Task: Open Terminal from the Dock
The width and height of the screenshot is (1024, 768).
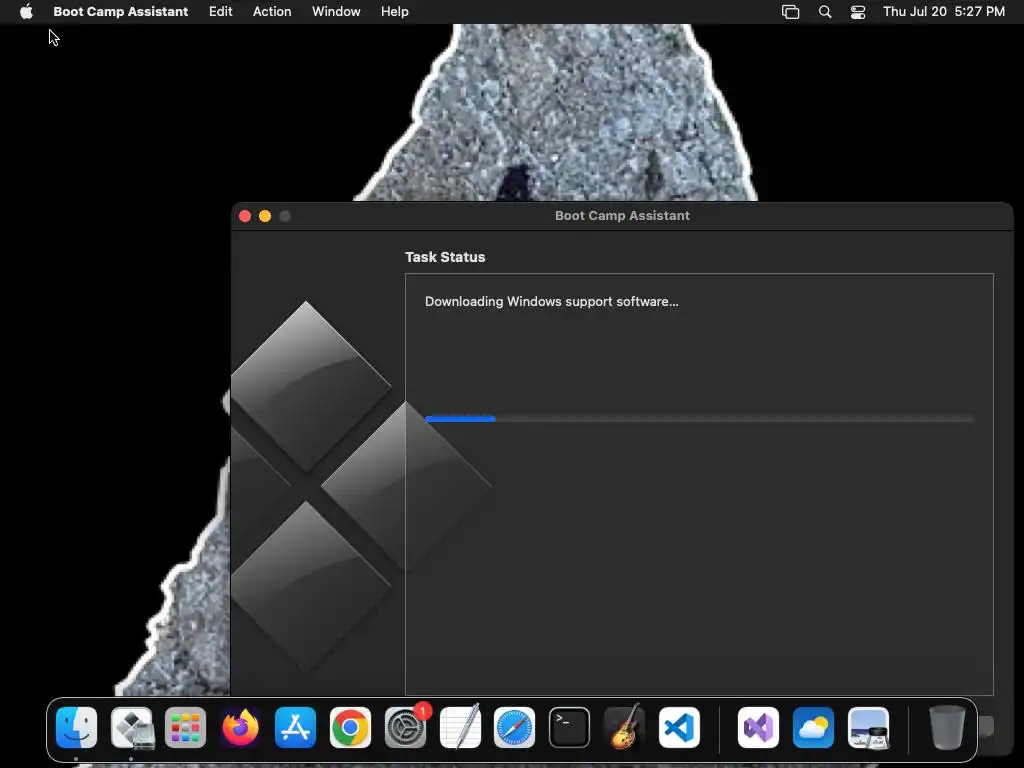Action: (x=569, y=728)
